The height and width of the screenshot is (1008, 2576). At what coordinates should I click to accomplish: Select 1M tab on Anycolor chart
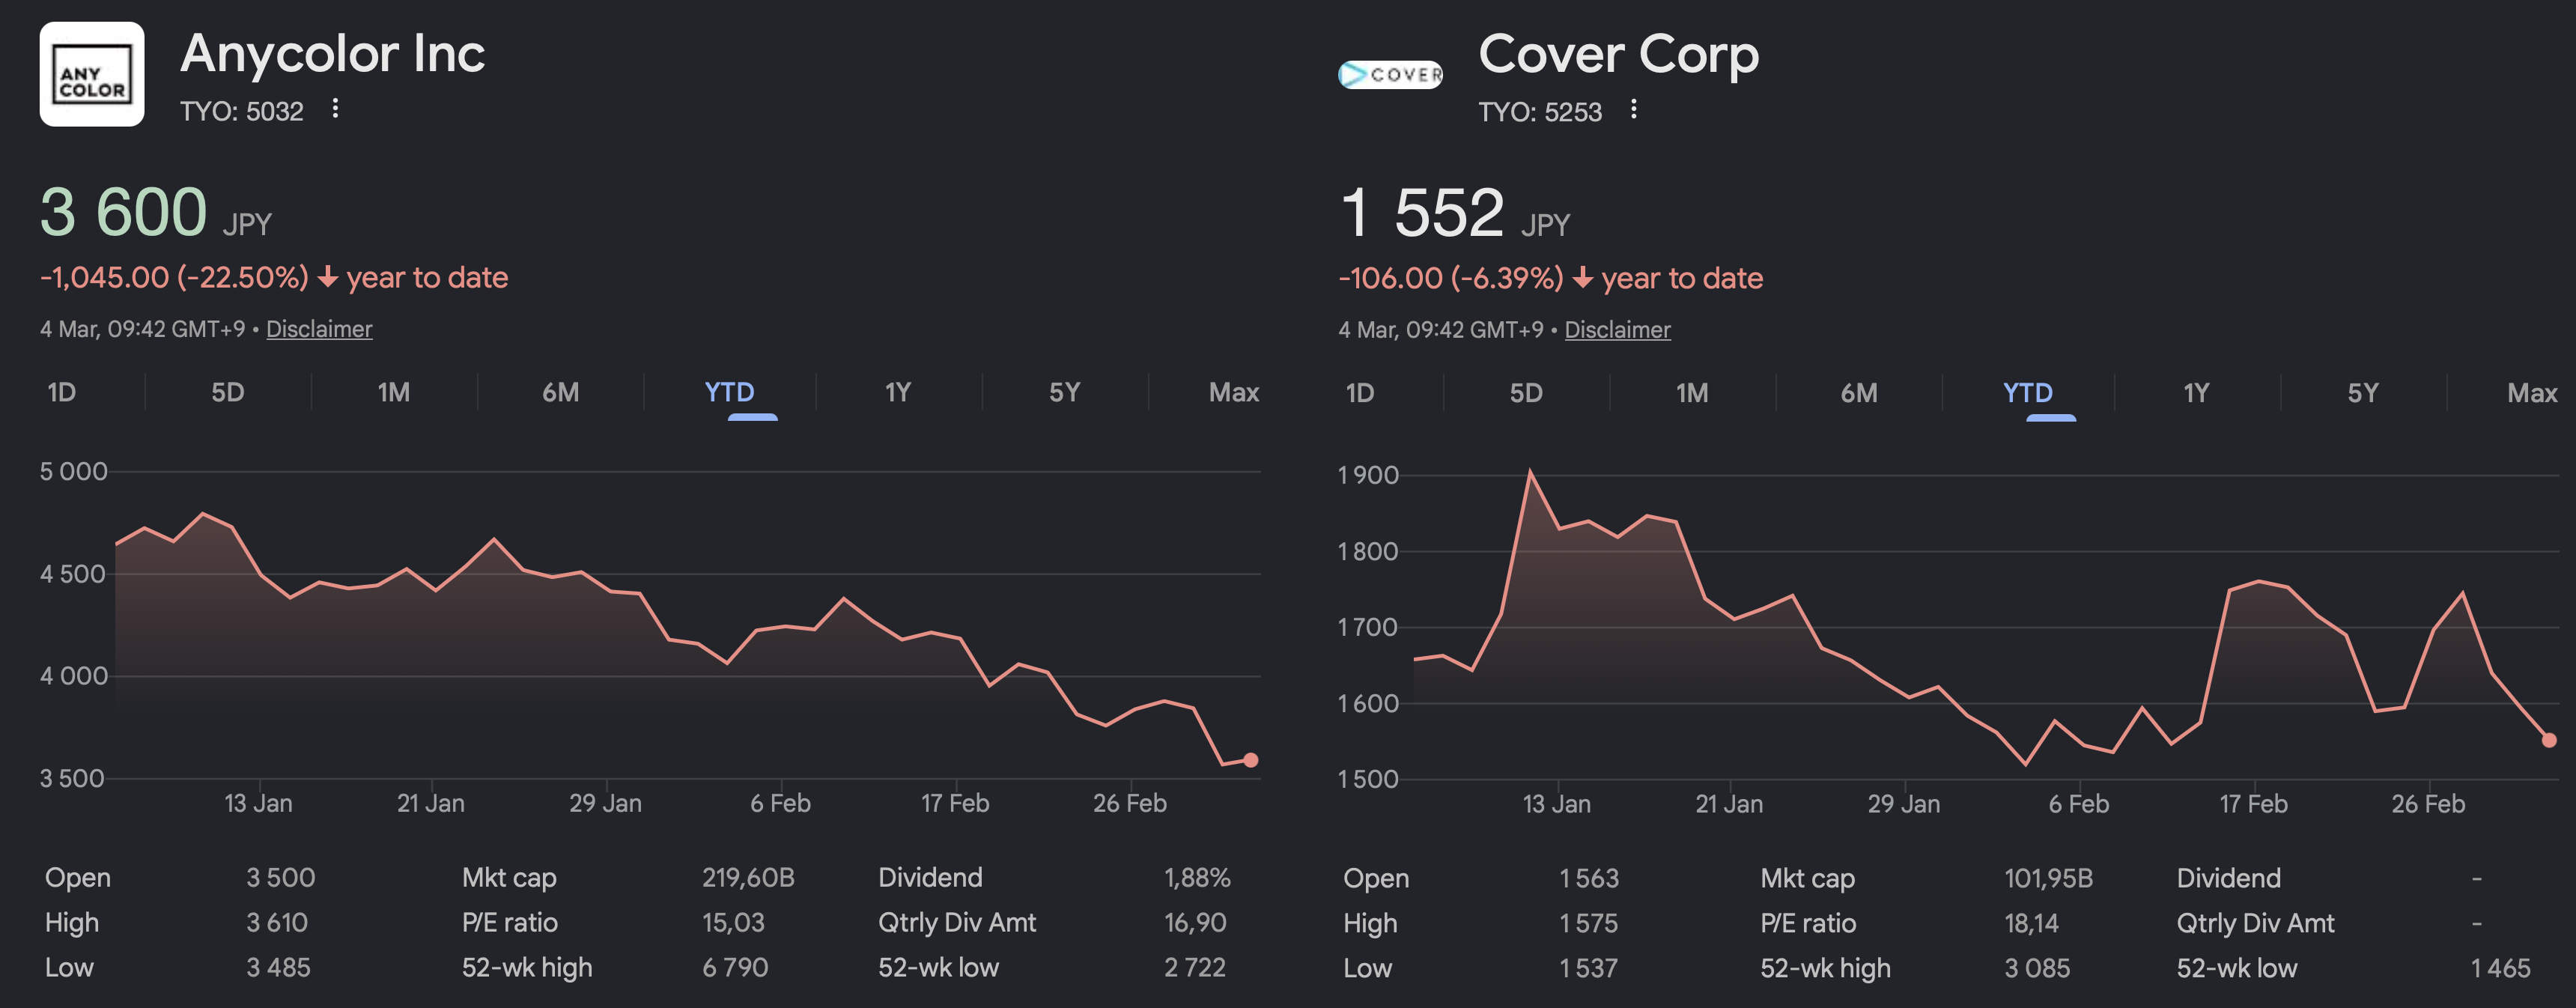tap(393, 392)
